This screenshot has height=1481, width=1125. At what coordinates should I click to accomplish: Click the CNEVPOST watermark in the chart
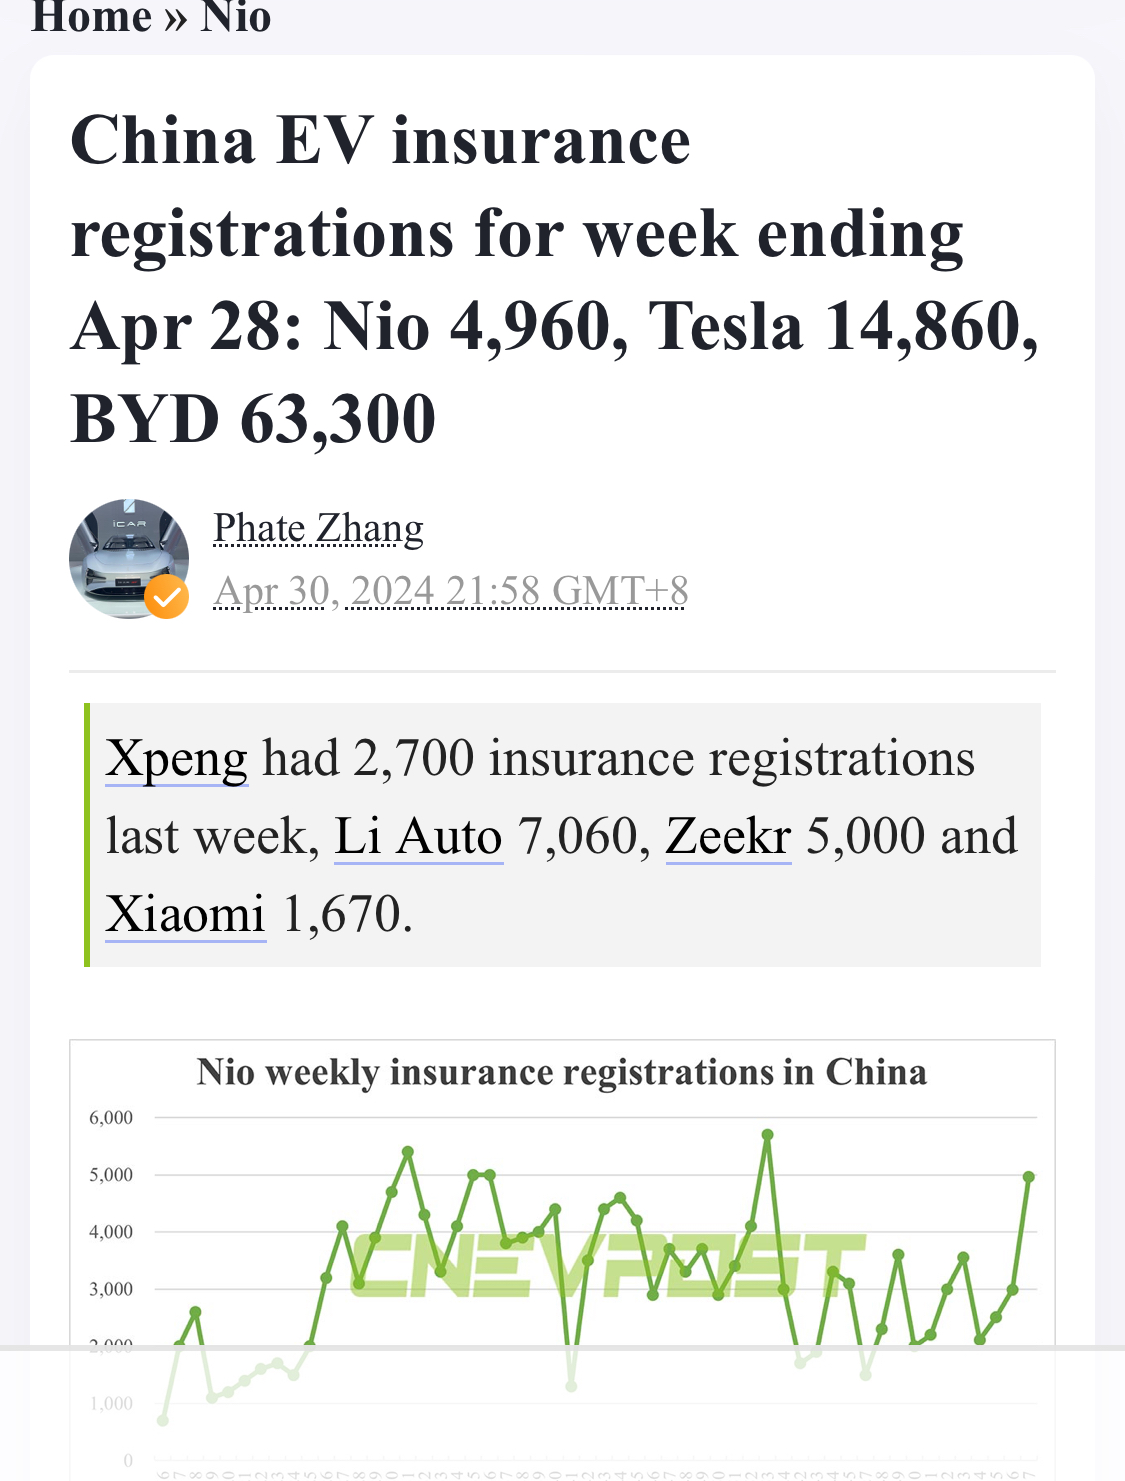coord(607,1265)
